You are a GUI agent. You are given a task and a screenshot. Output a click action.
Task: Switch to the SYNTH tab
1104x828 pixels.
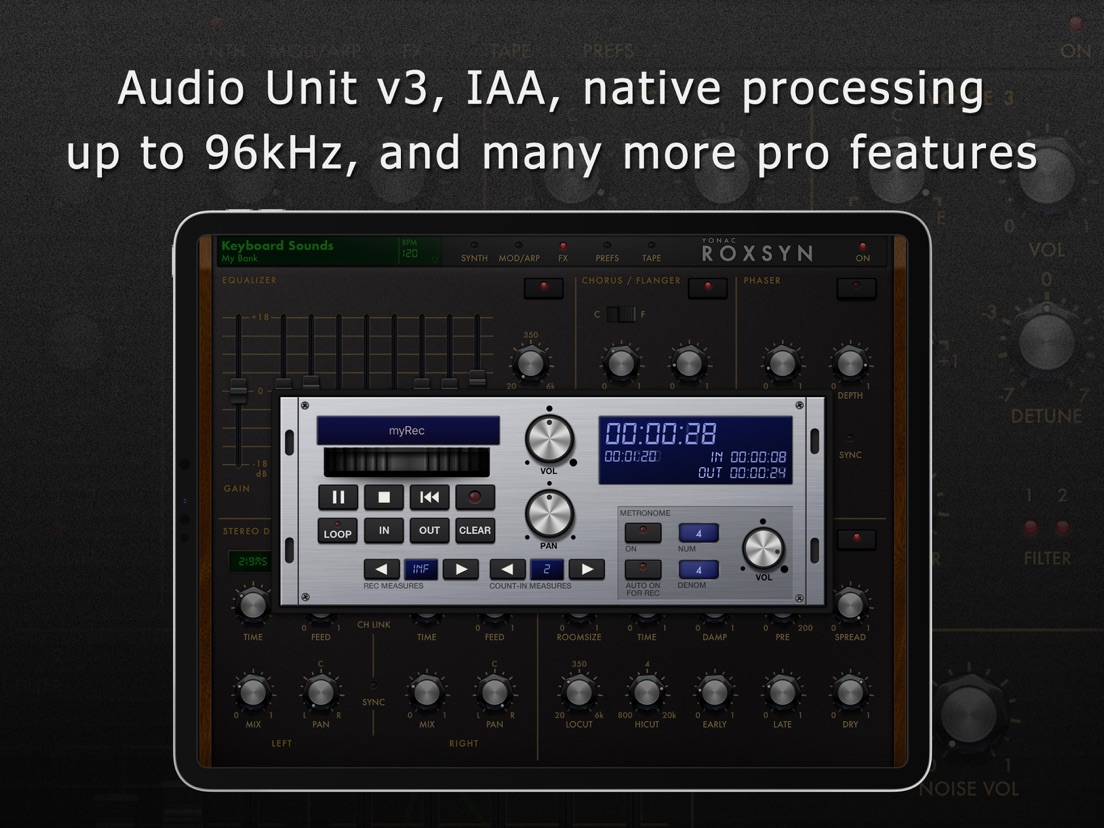(x=474, y=253)
